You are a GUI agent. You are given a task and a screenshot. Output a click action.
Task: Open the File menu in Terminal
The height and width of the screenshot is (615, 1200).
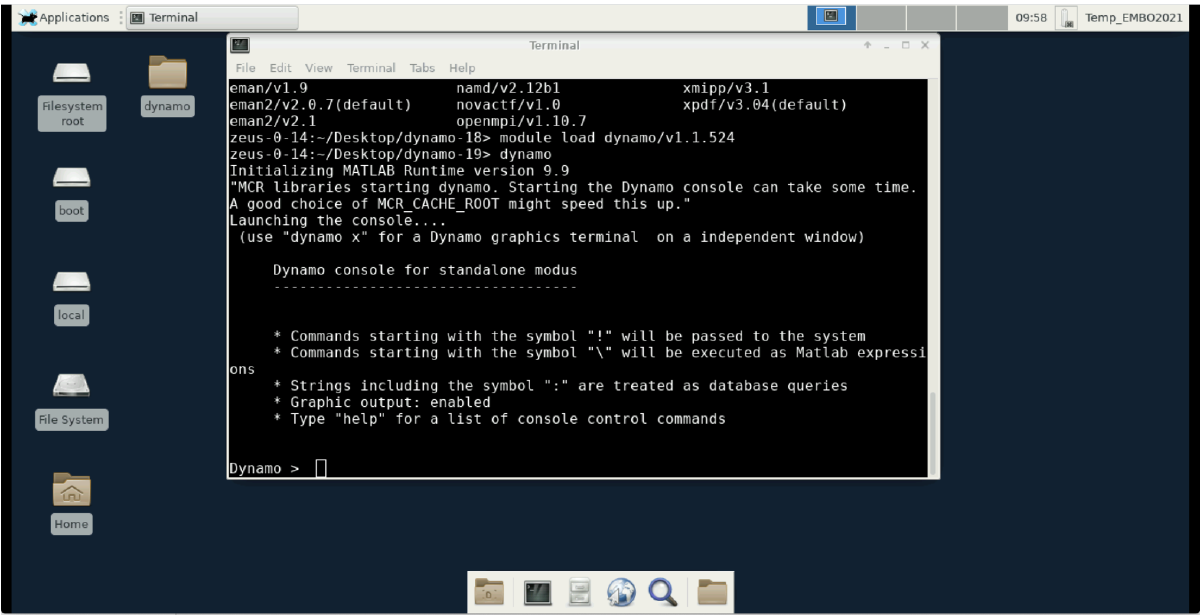(x=245, y=68)
